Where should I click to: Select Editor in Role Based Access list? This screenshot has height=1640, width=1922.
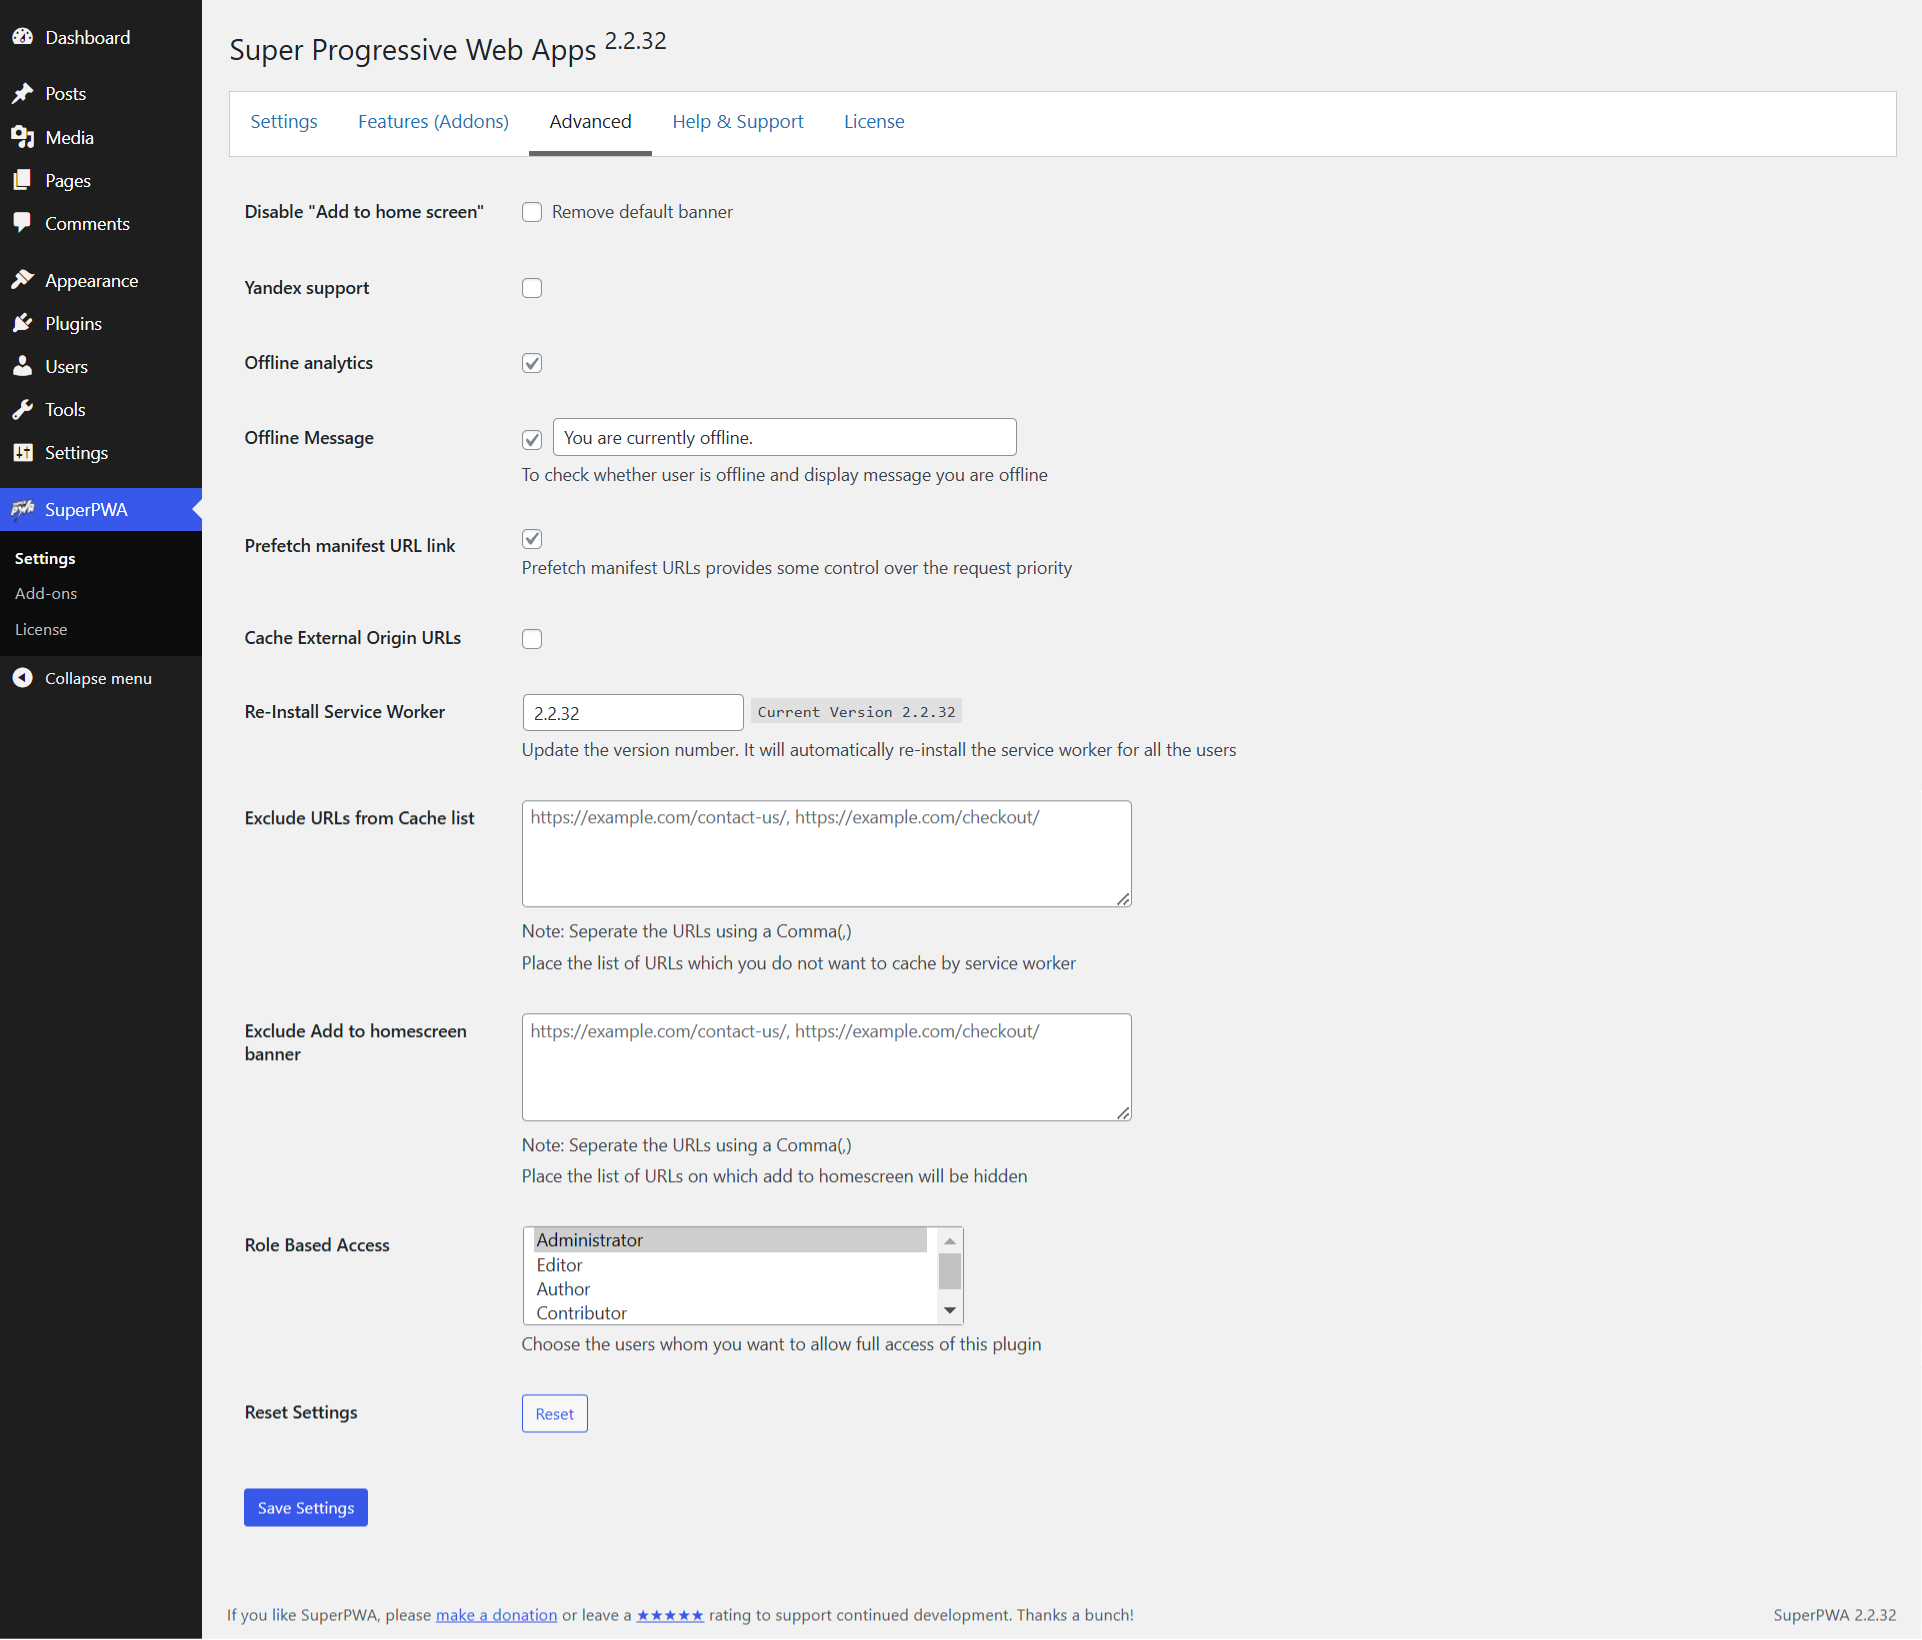[x=731, y=1265]
